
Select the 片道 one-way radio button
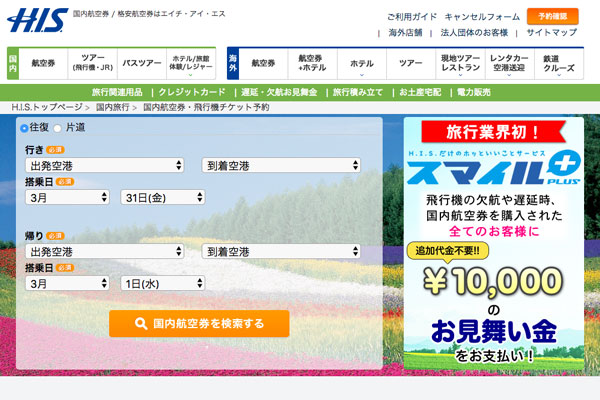57,128
